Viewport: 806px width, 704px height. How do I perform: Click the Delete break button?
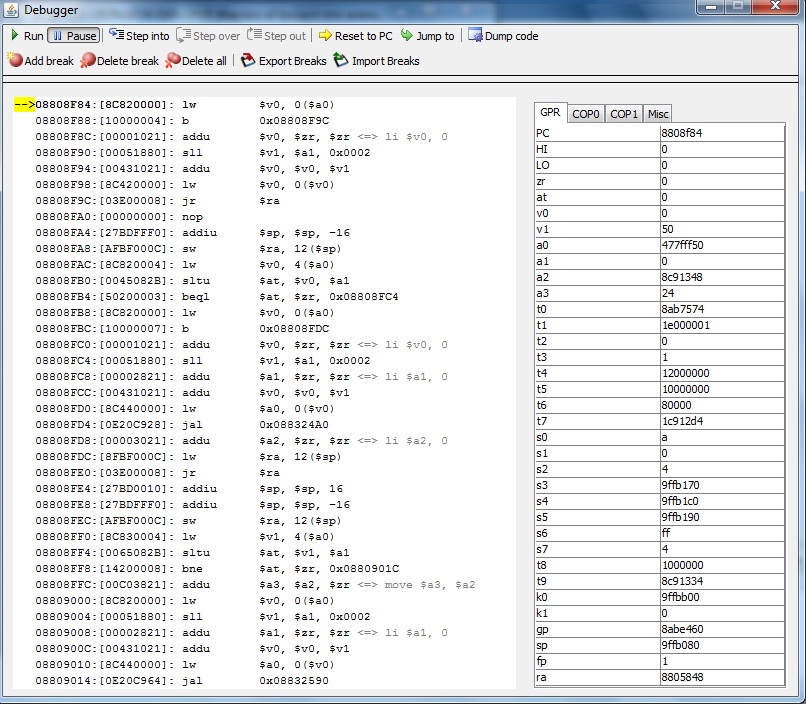119,61
